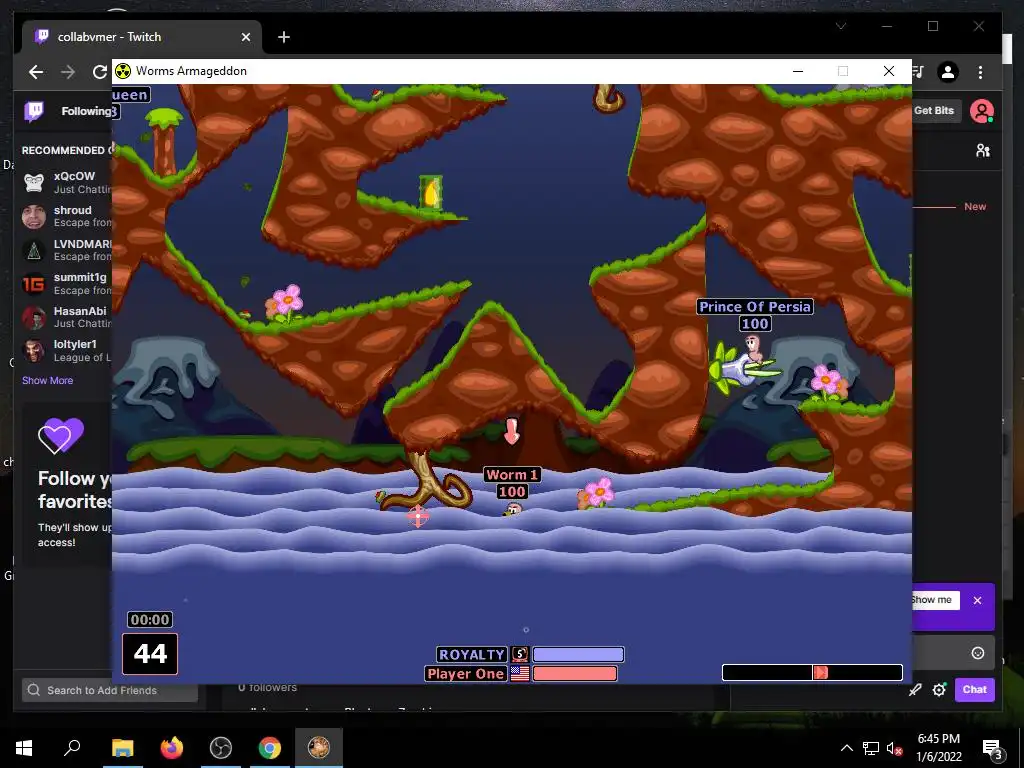
Task: Switch to Worms Armageddon taskbar icon
Action: 319,748
